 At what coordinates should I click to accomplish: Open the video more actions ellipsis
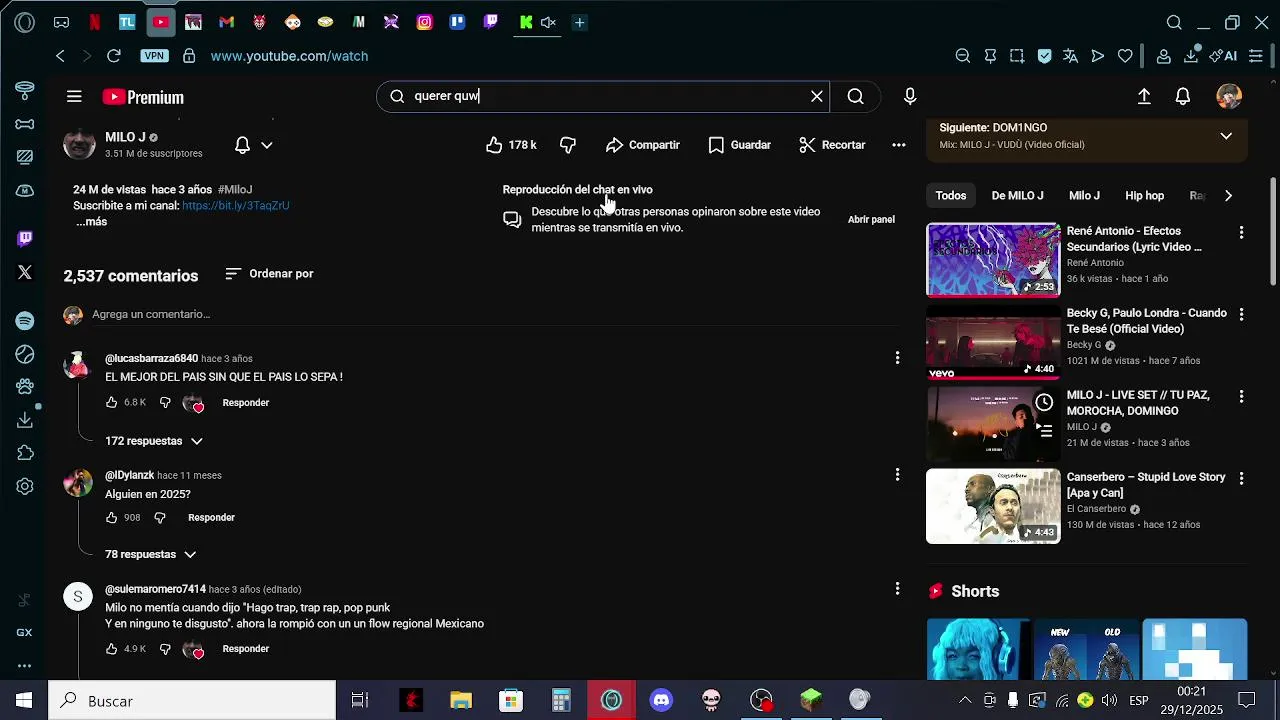(899, 145)
